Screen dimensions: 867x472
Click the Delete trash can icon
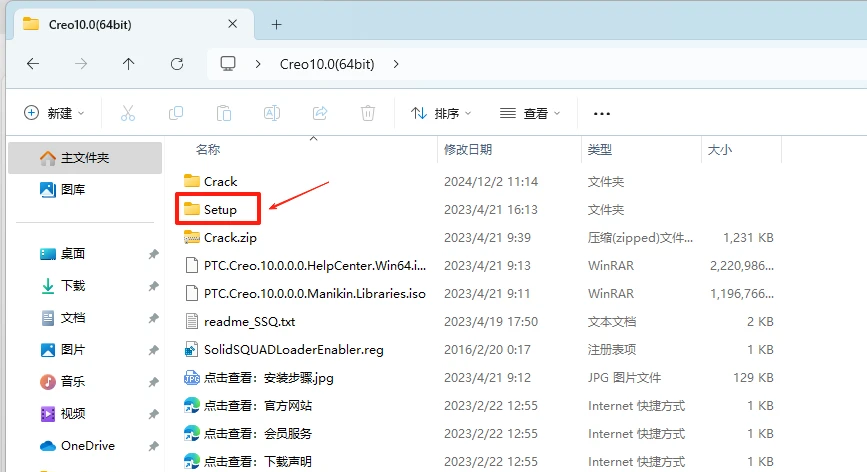coord(368,113)
